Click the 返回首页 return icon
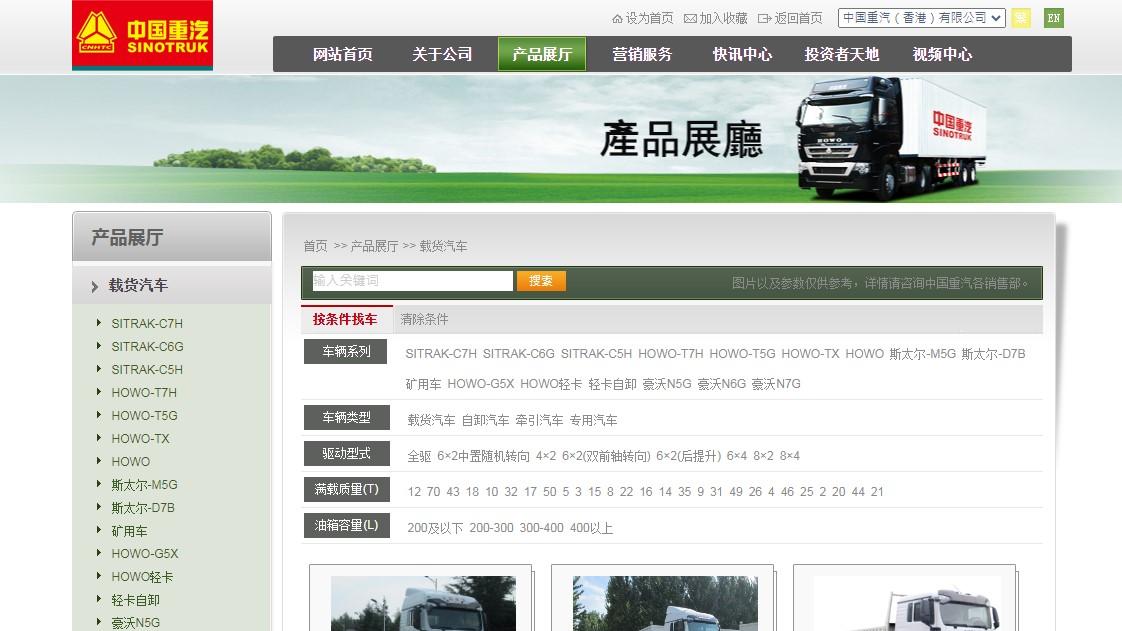Image resolution: width=1122 pixels, height=631 pixels. tap(765, 18)
